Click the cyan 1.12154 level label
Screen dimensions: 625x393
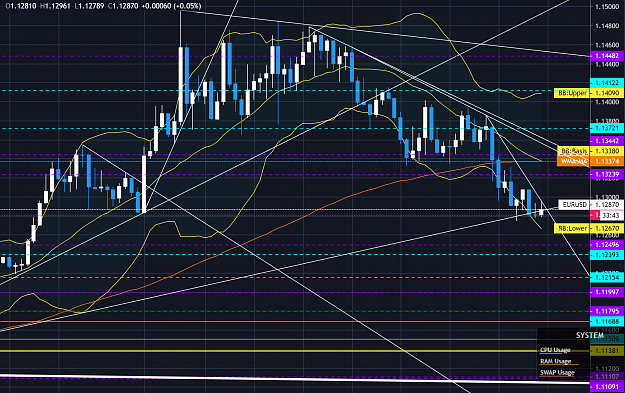607,277
